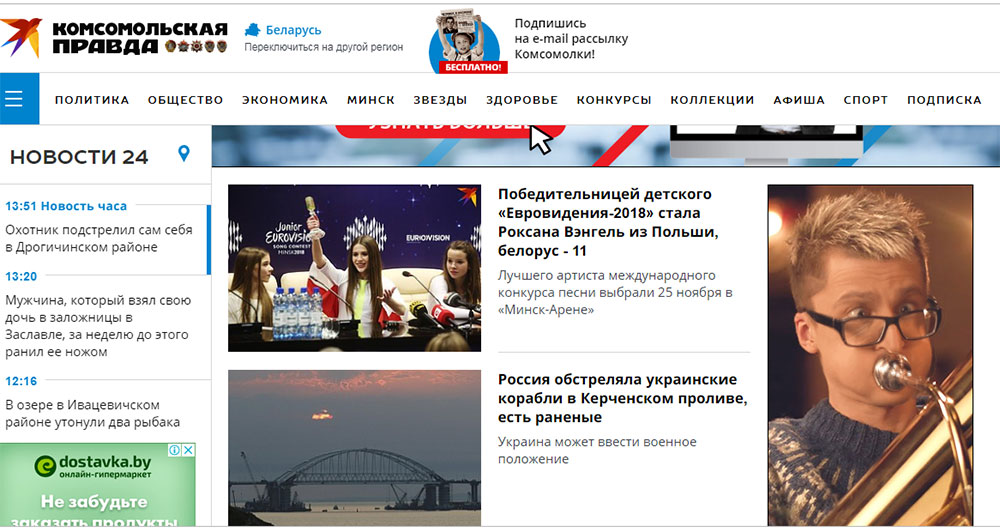Close the dostavka.by ad
Screen dimensions: 1000x532
[x=189, y=450]
